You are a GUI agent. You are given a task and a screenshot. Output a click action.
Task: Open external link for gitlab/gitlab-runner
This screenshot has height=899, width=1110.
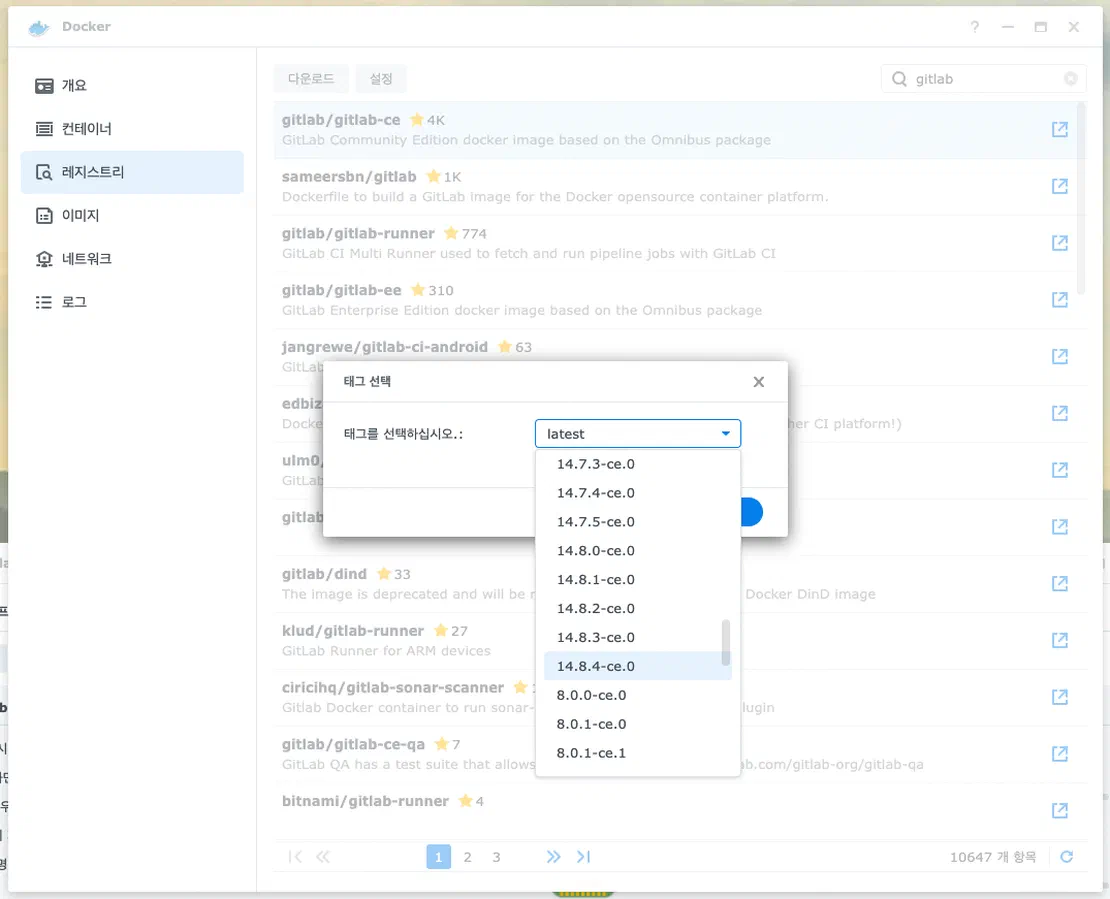point(1059,243)
